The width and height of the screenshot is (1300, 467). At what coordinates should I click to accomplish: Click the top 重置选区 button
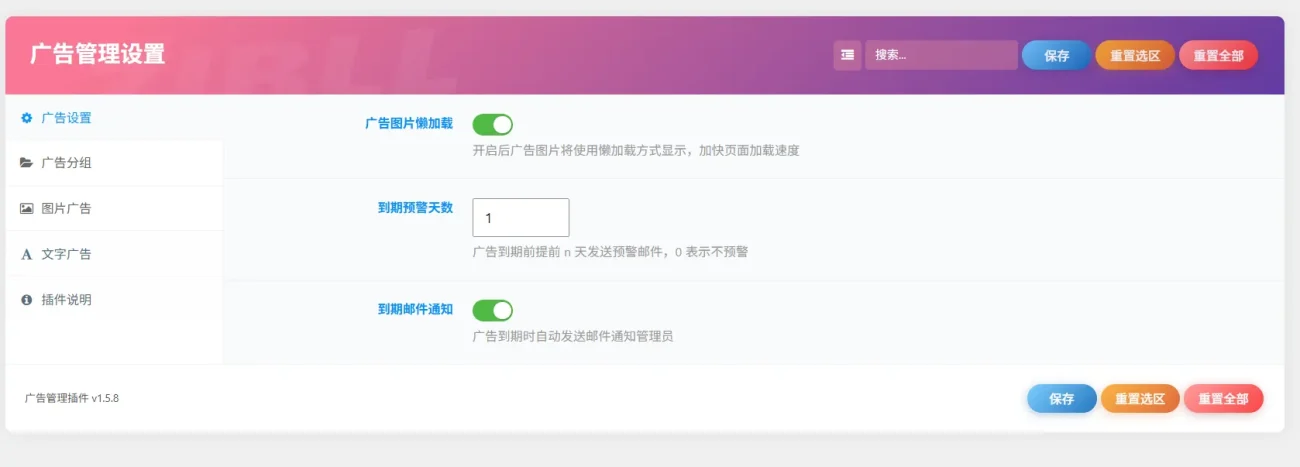pos(1135,56)
